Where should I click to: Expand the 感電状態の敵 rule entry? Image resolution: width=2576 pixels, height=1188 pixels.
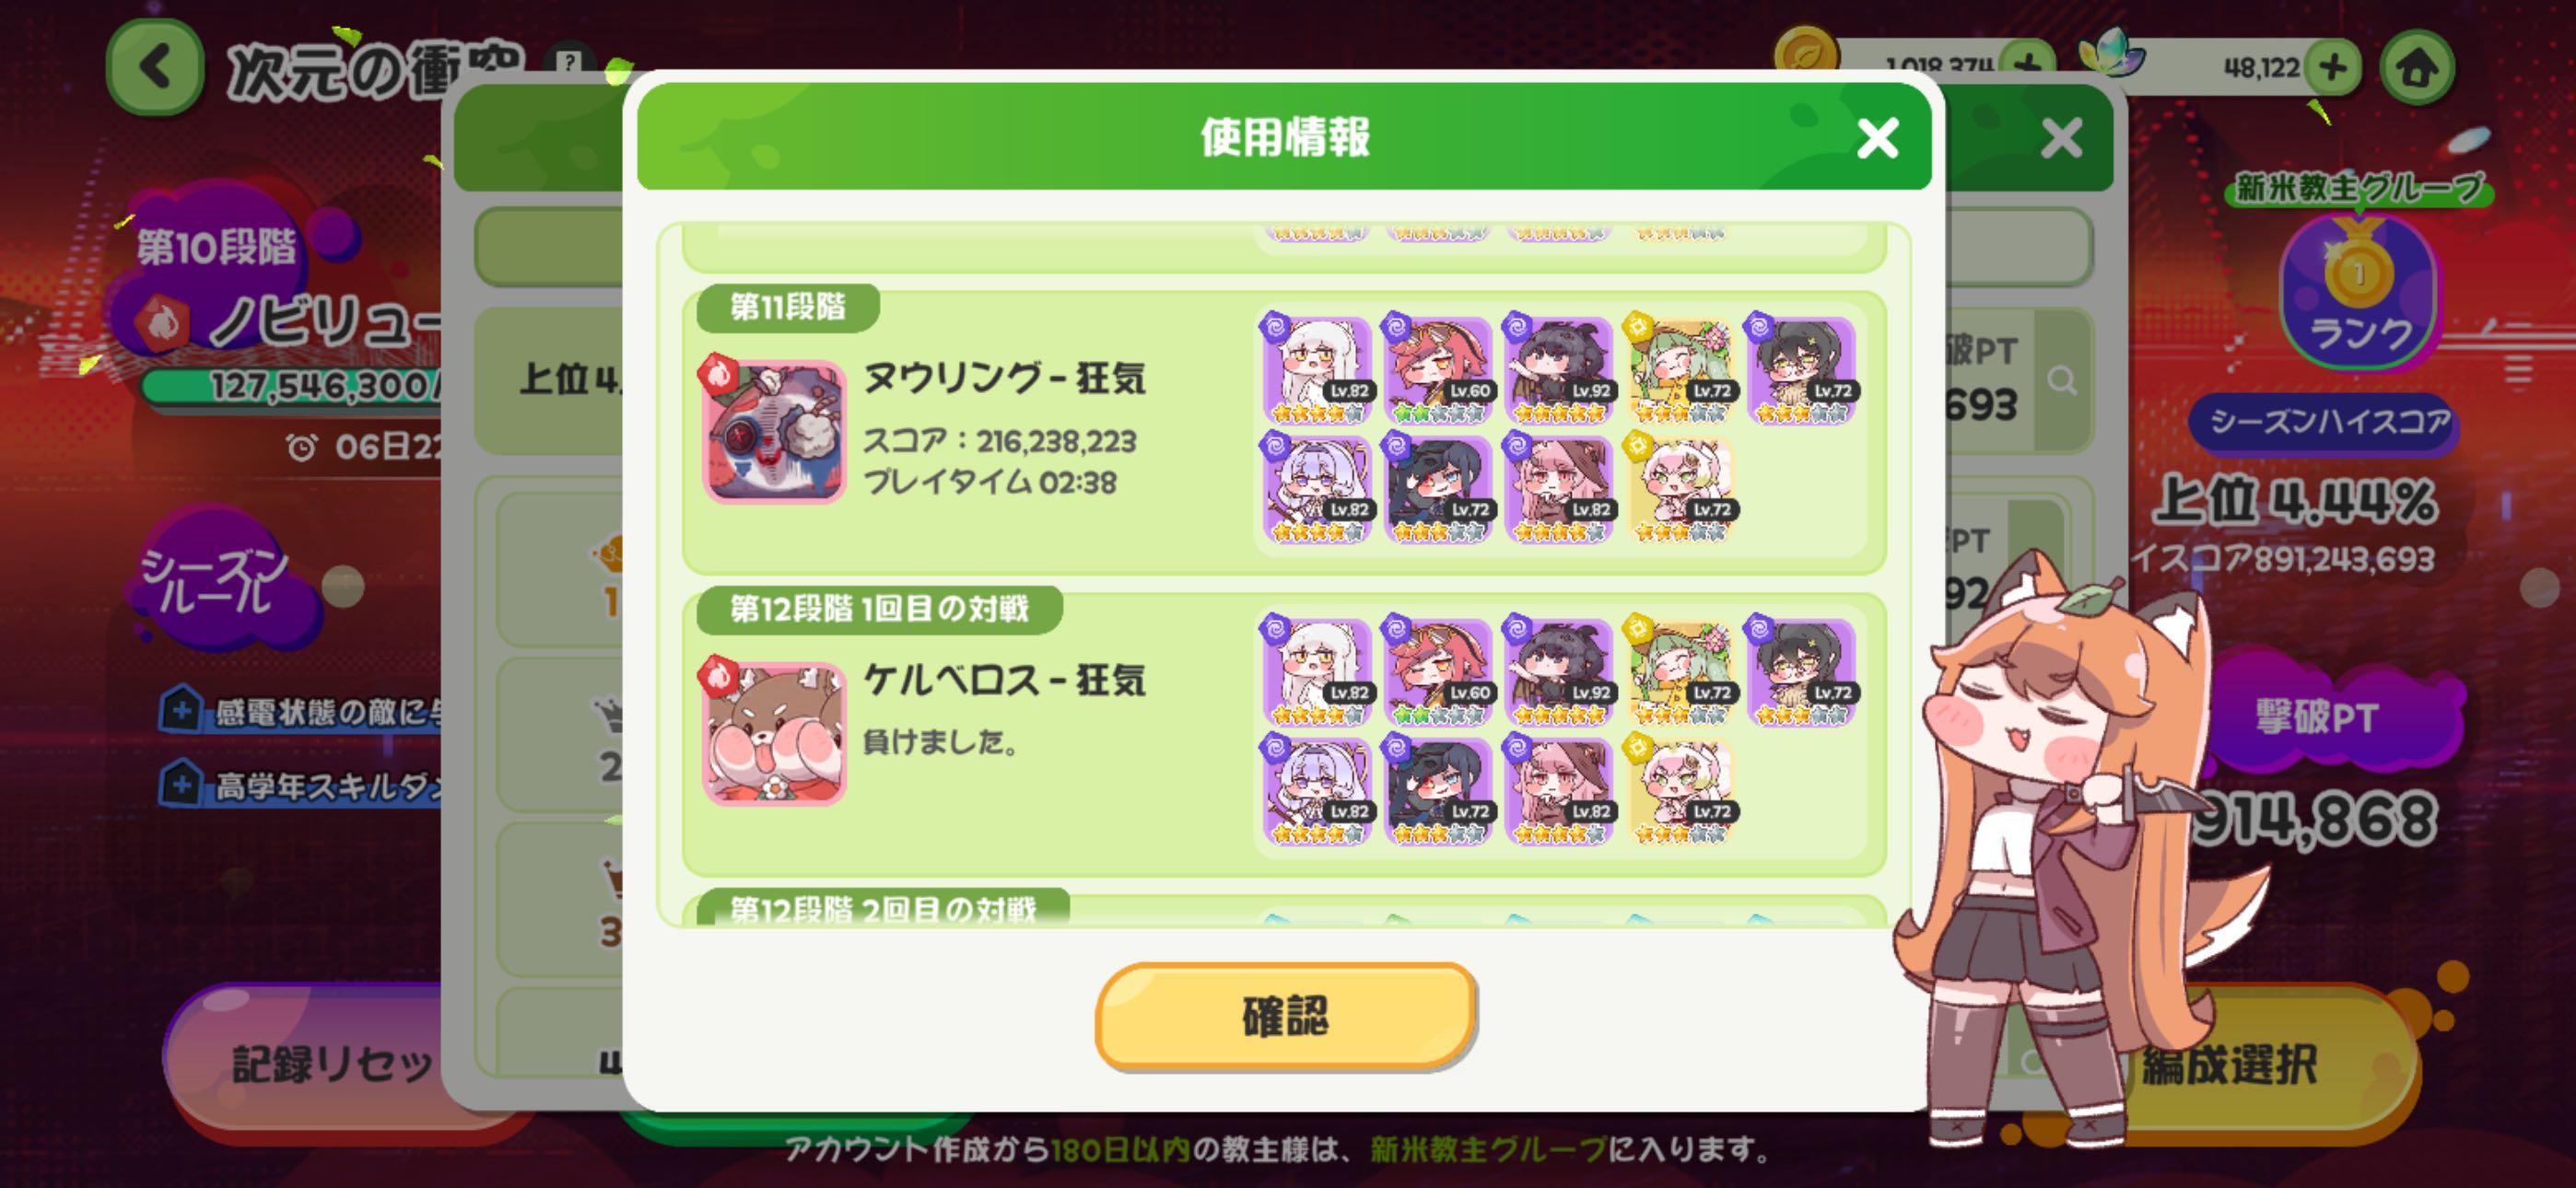tap(300, 711)
